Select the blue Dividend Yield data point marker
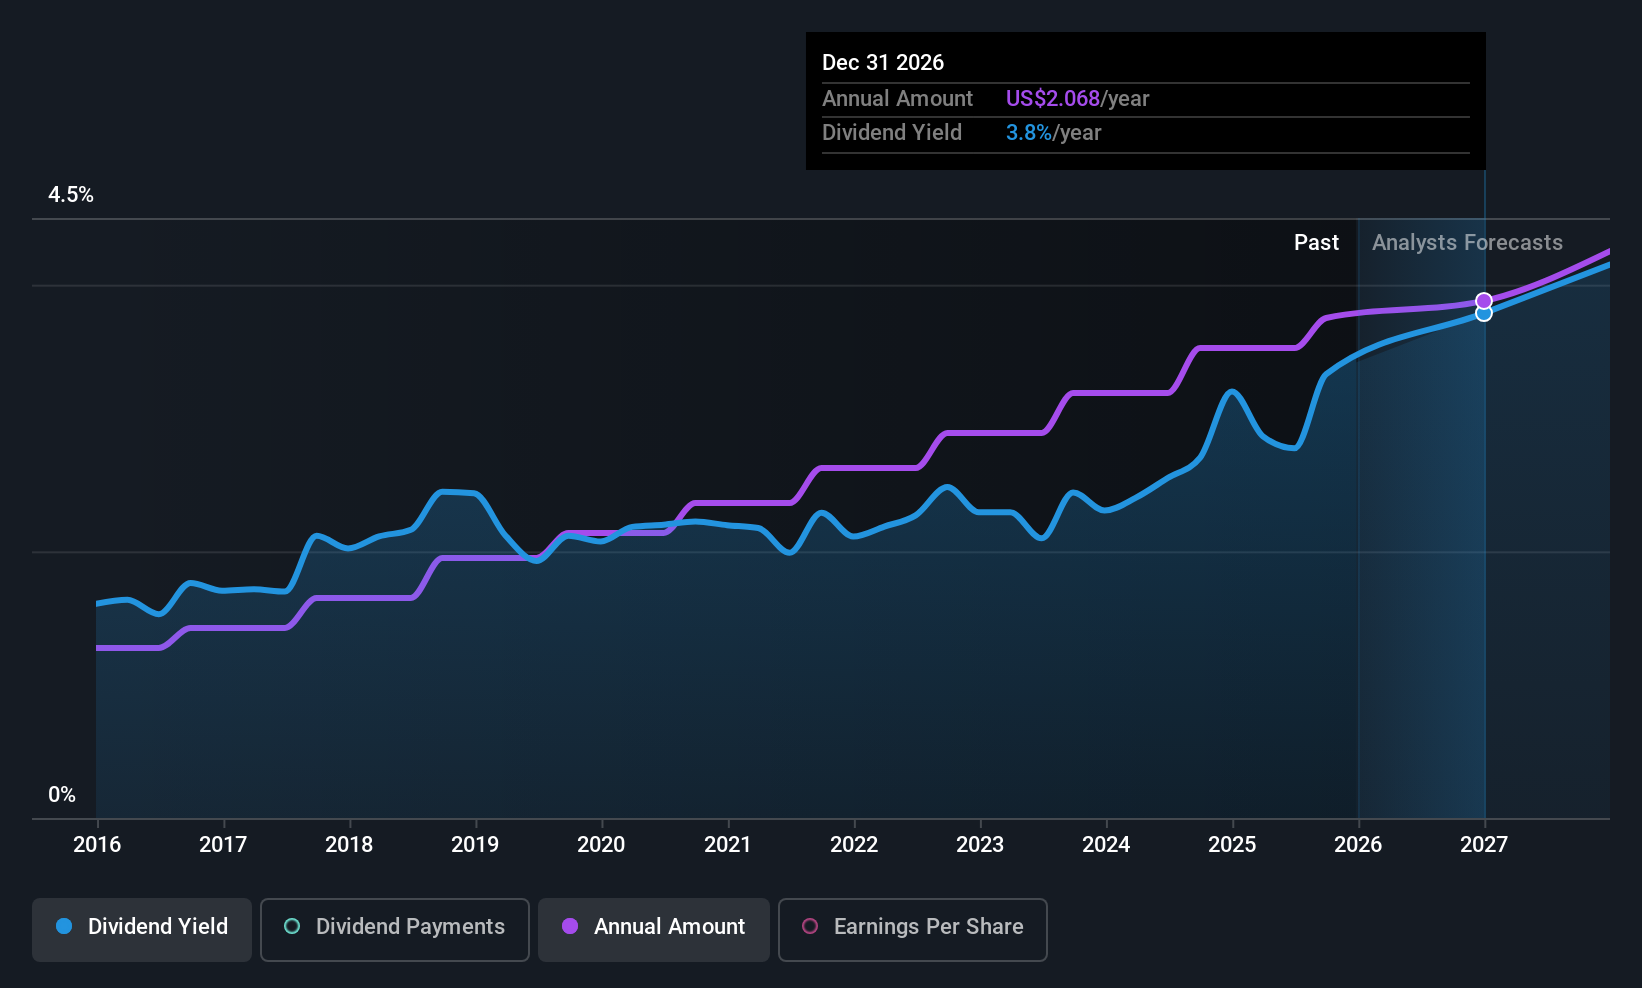 (x=1484, y=314)
